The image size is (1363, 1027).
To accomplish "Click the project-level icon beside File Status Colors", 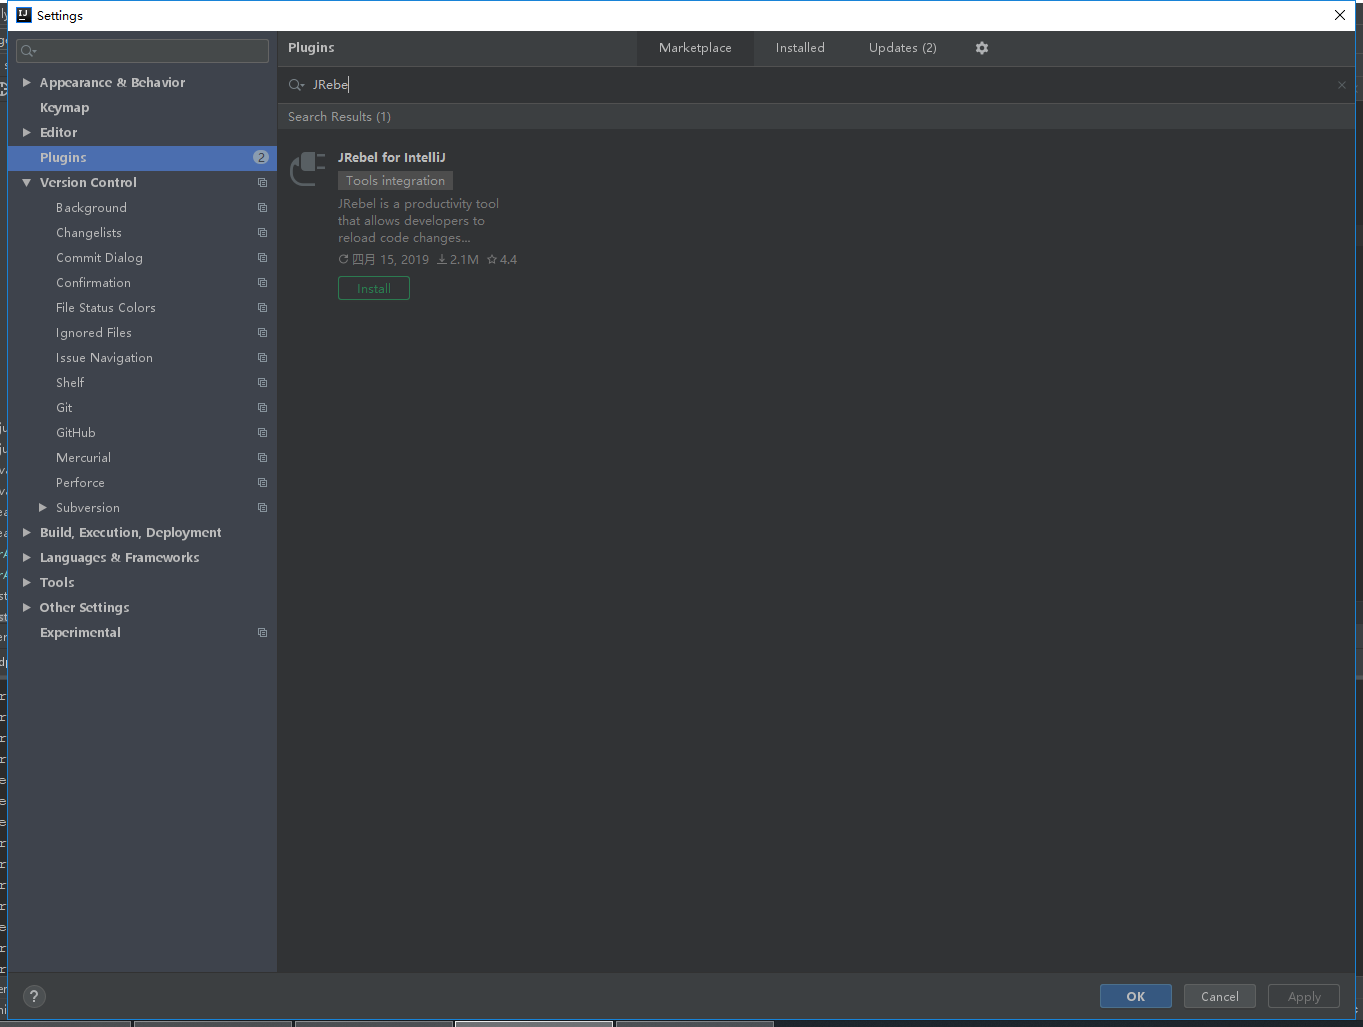I will (262, 308).
